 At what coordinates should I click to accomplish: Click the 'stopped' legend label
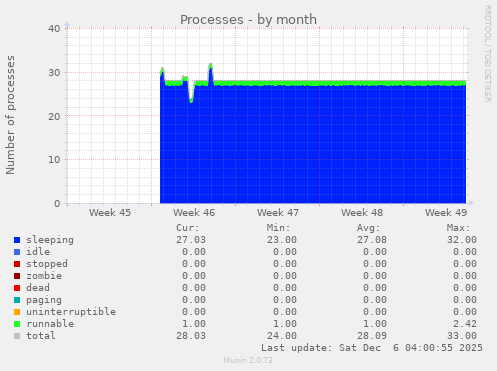pyautogui.click(x=47, y=264)
